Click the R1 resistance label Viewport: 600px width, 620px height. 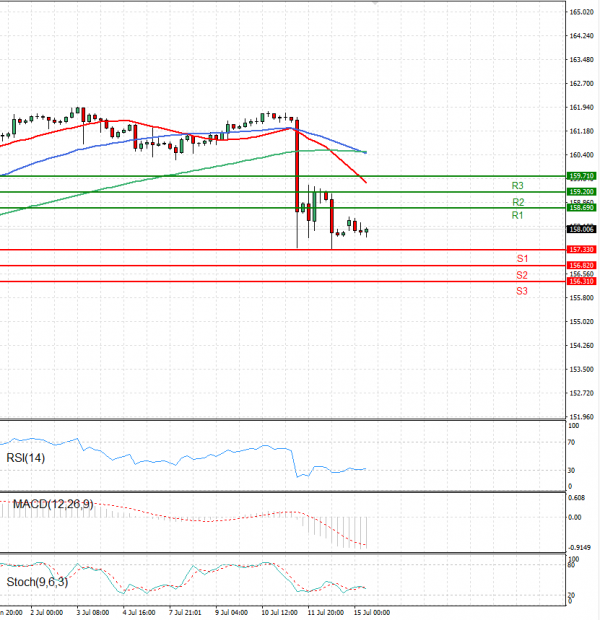coord(517,215)
